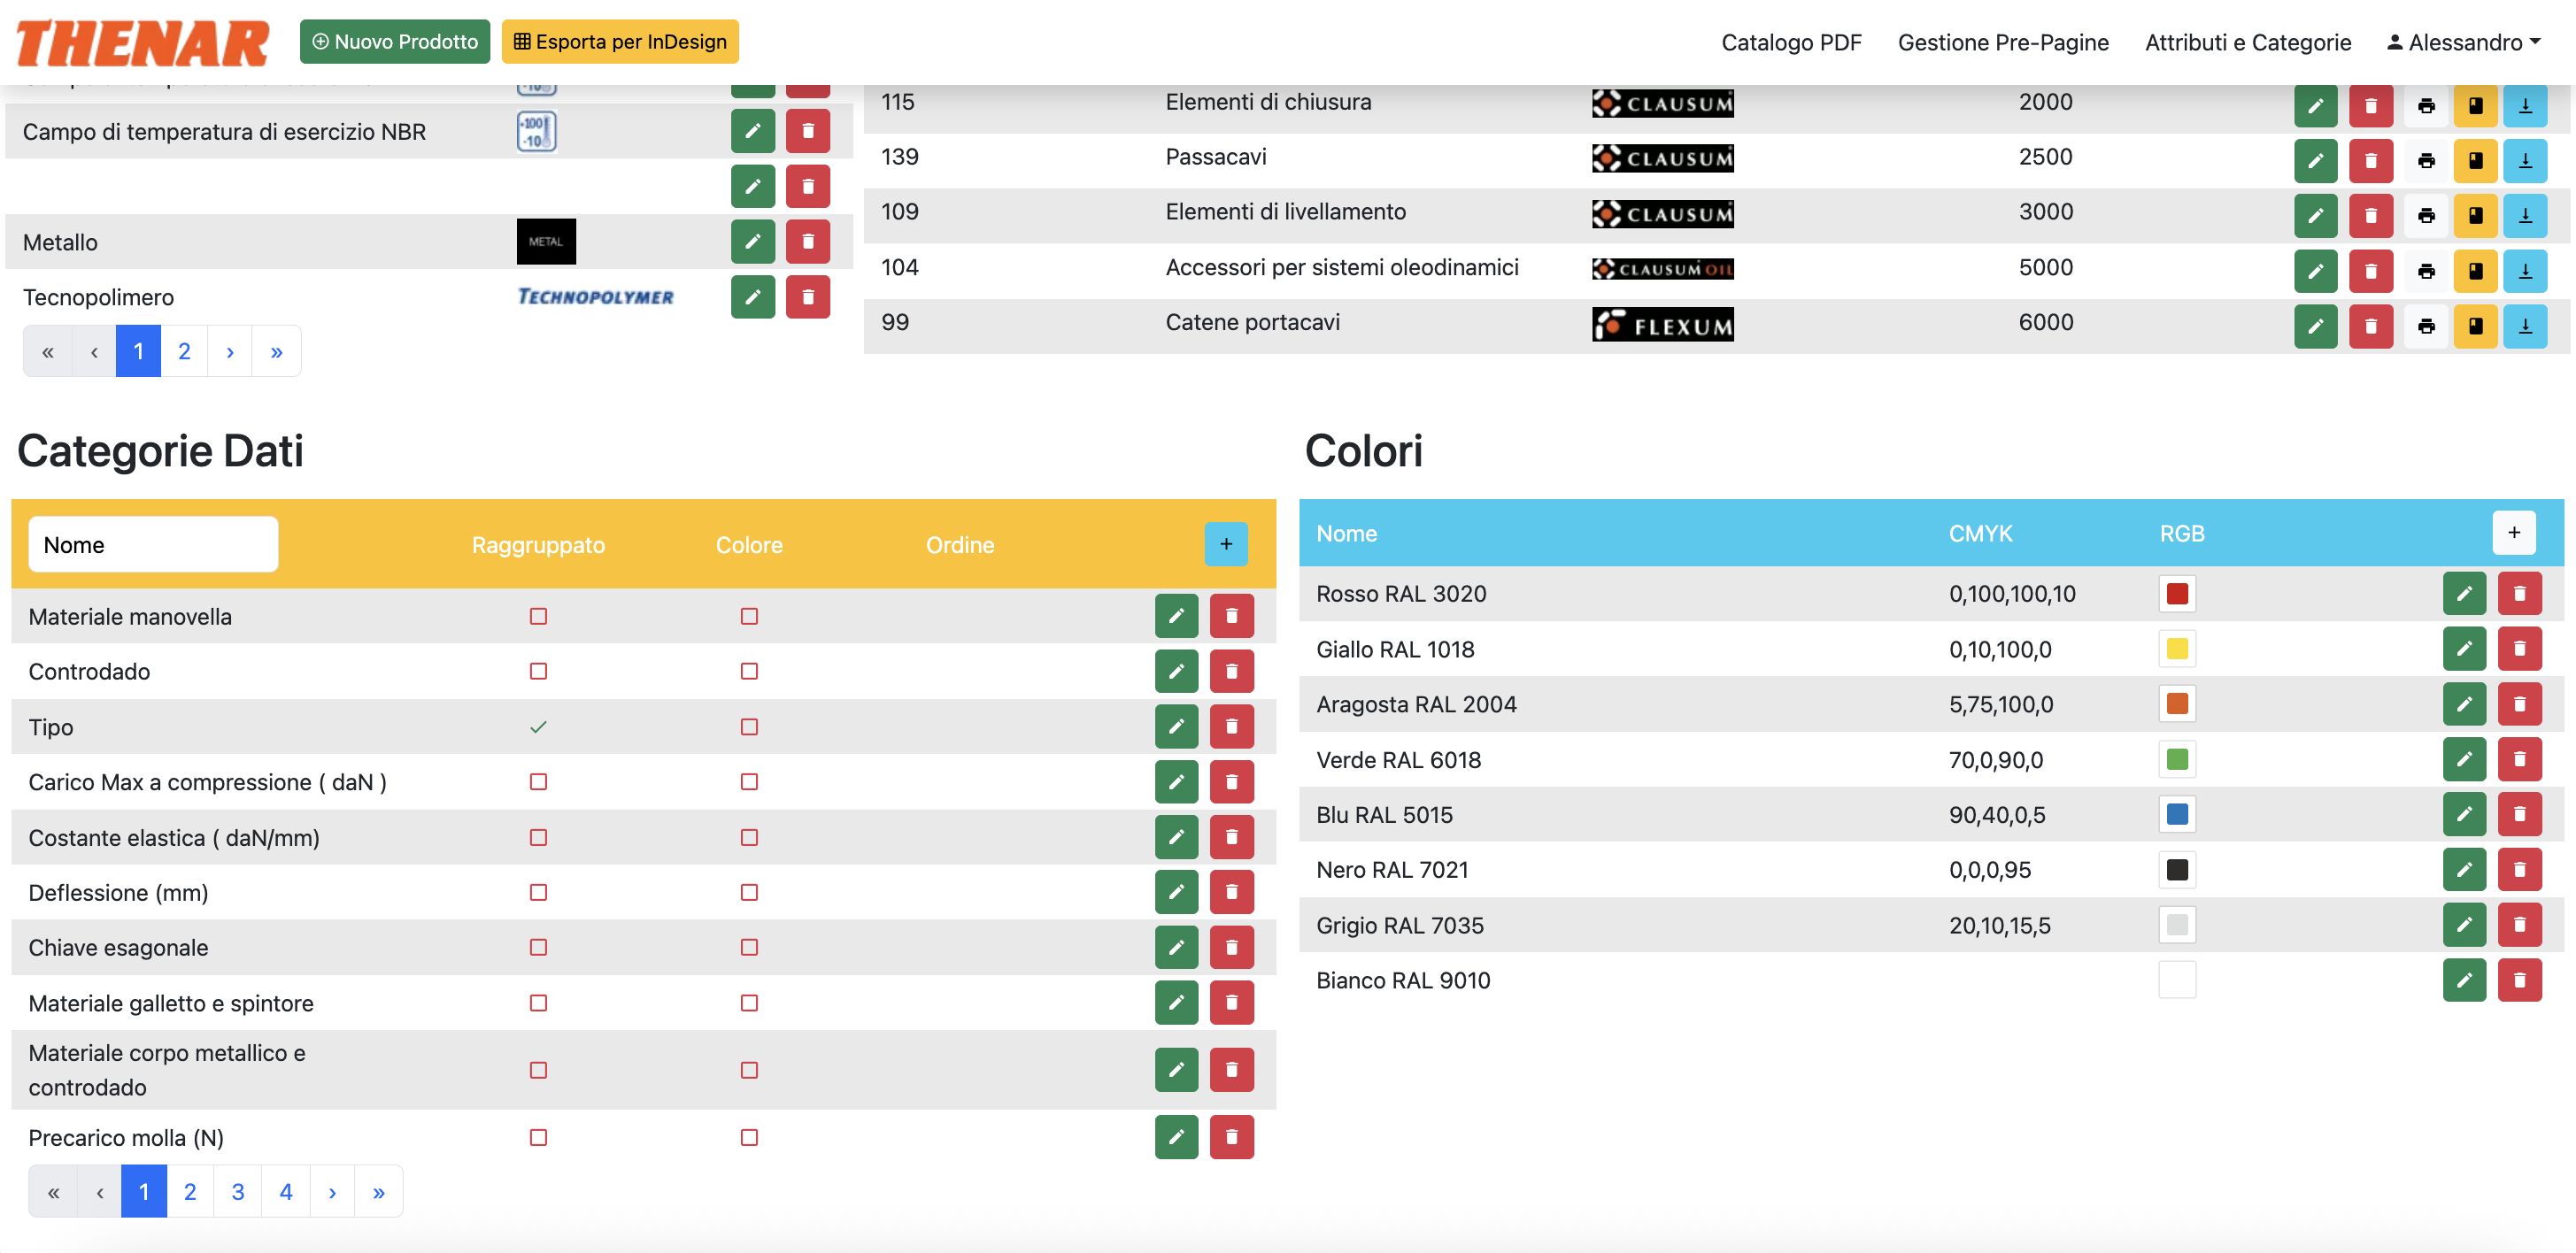The height and width of the screenshot is (1253, 2576).
Task: Download the Elementi di chiusura catalog
Action: pos(2525,105)
